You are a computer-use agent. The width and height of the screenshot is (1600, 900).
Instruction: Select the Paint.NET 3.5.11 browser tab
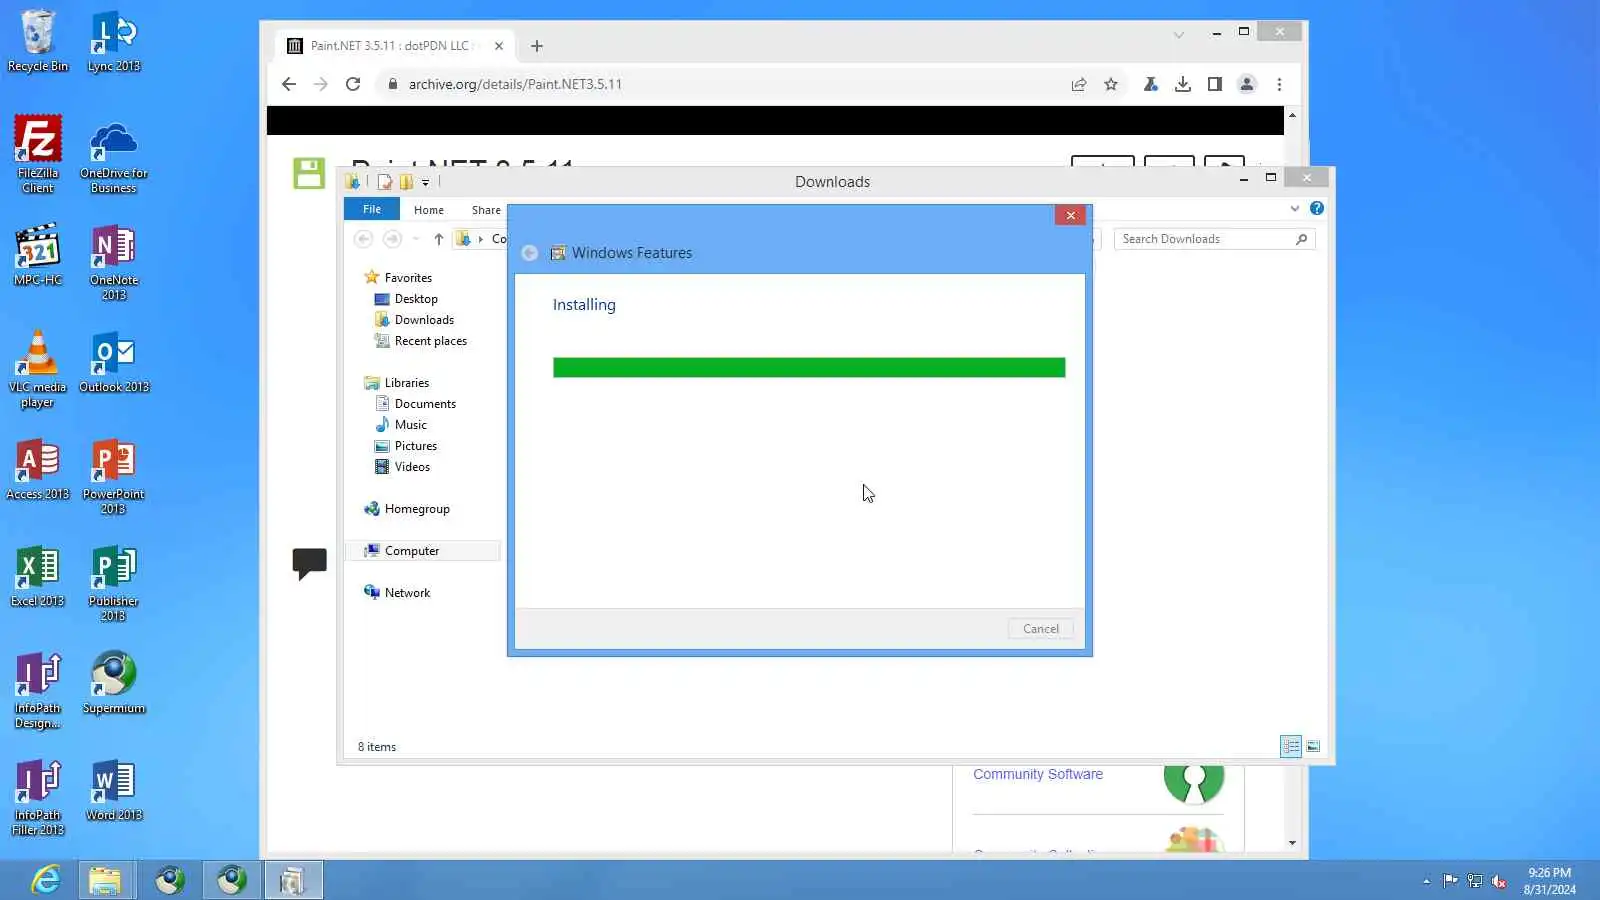394,46
